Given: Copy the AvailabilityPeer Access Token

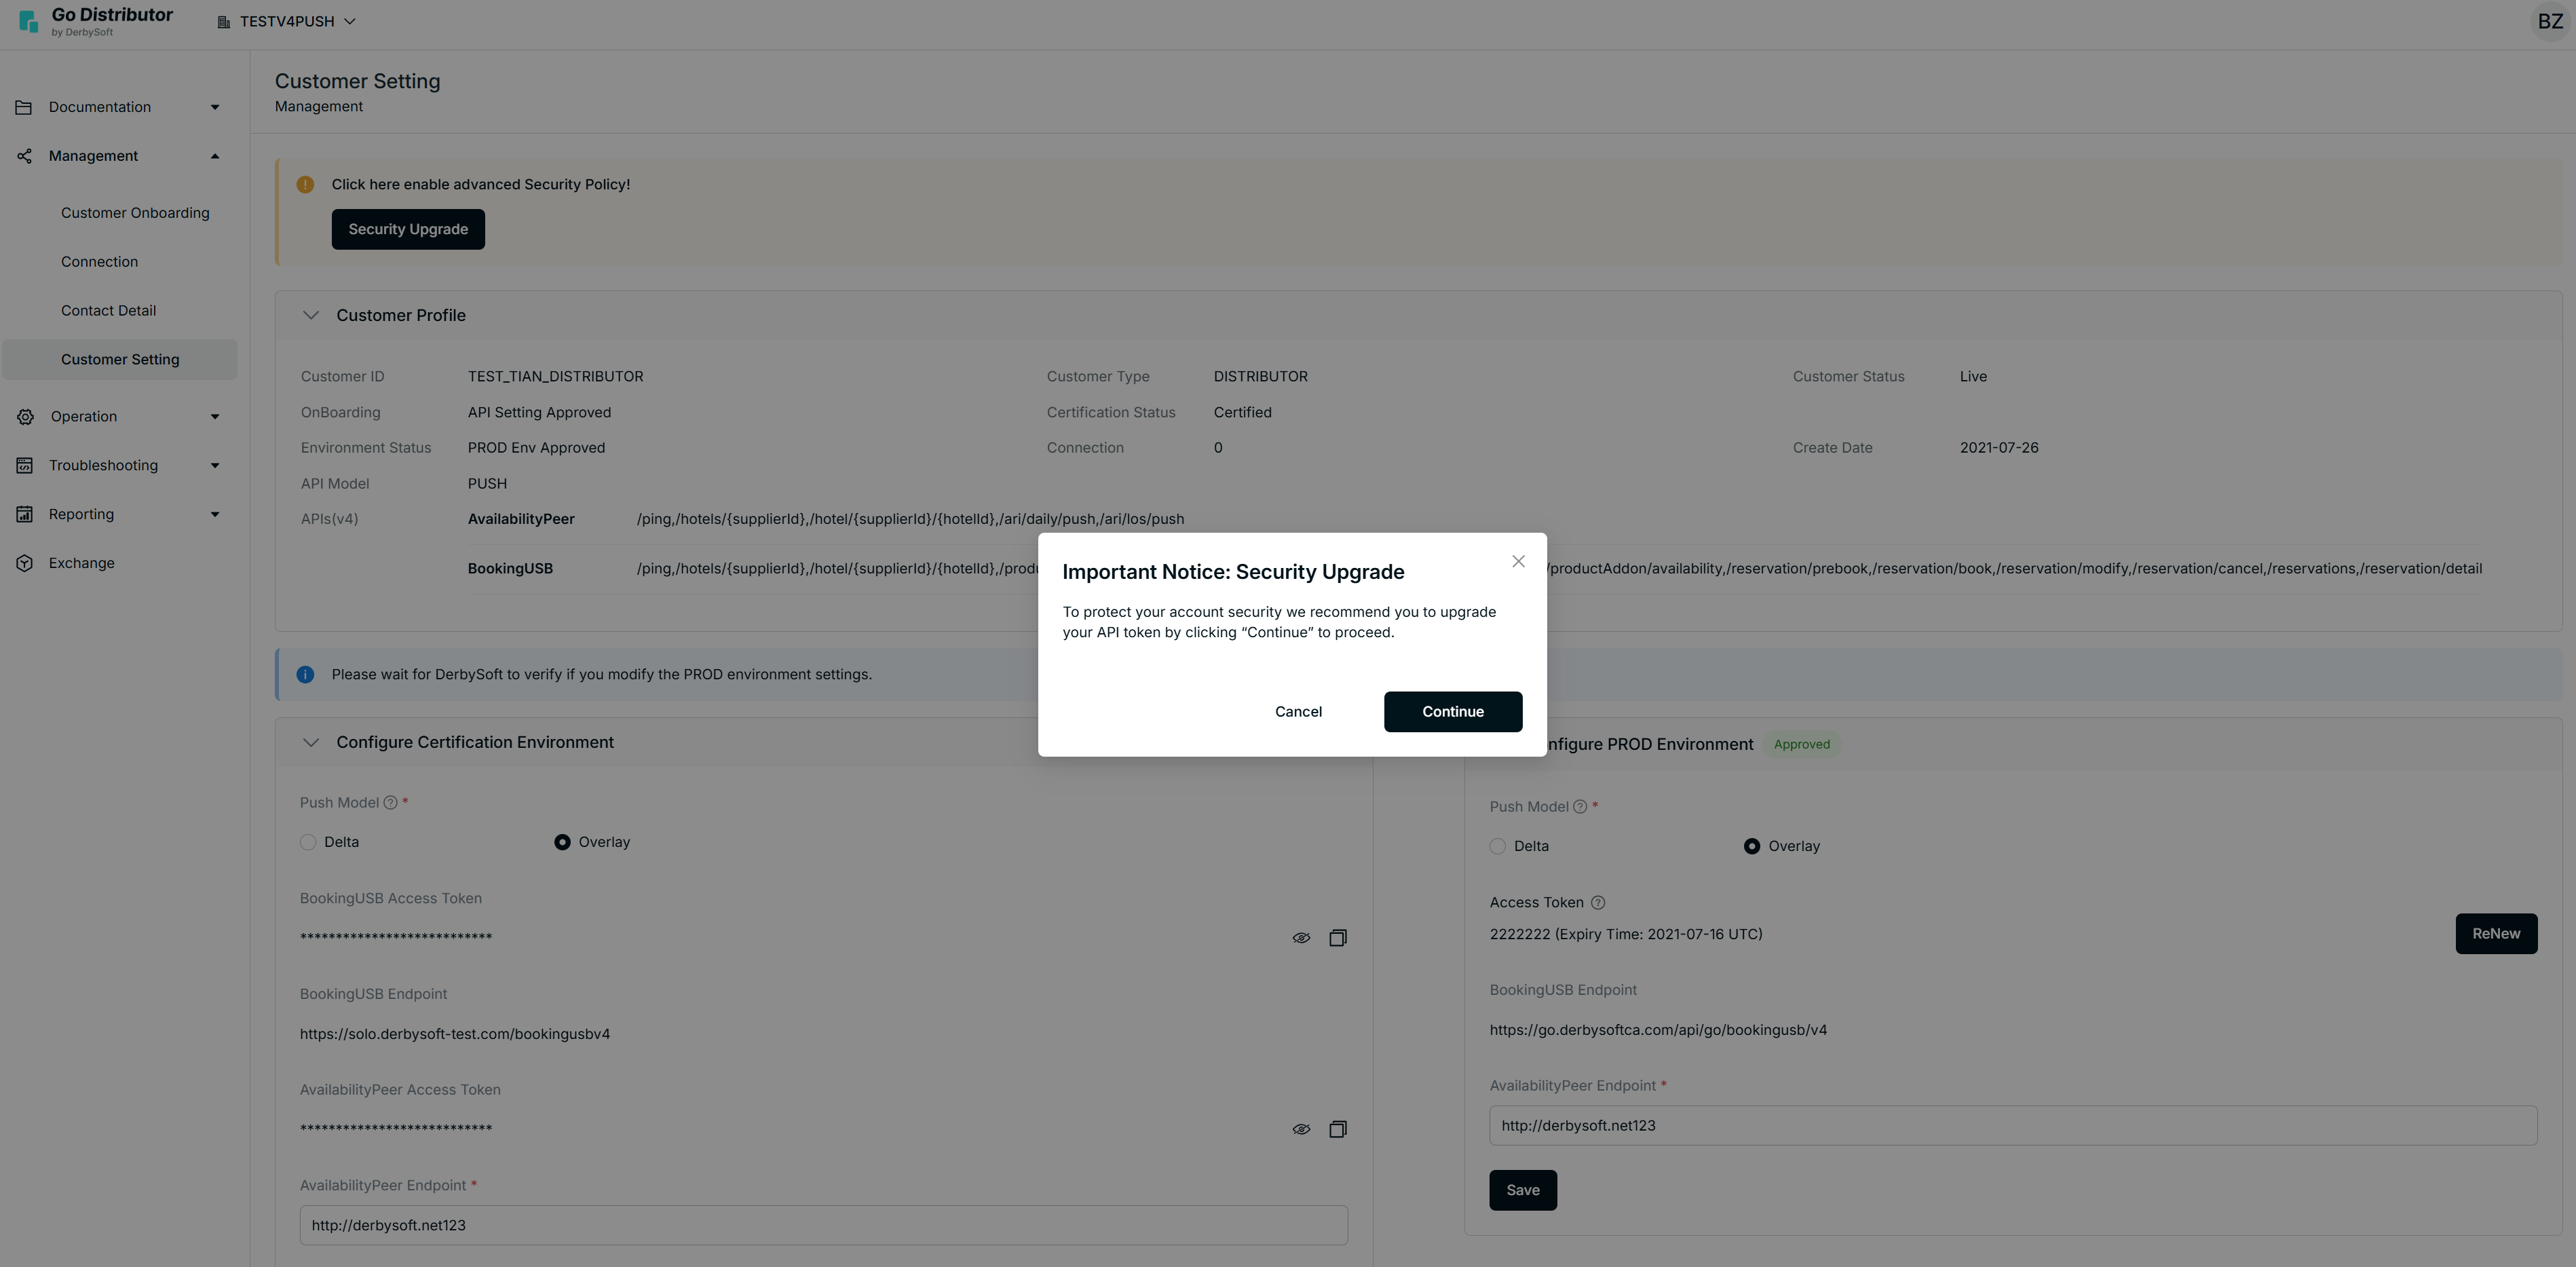Looking at the screenshot, I should [x=1337, y=1129].
